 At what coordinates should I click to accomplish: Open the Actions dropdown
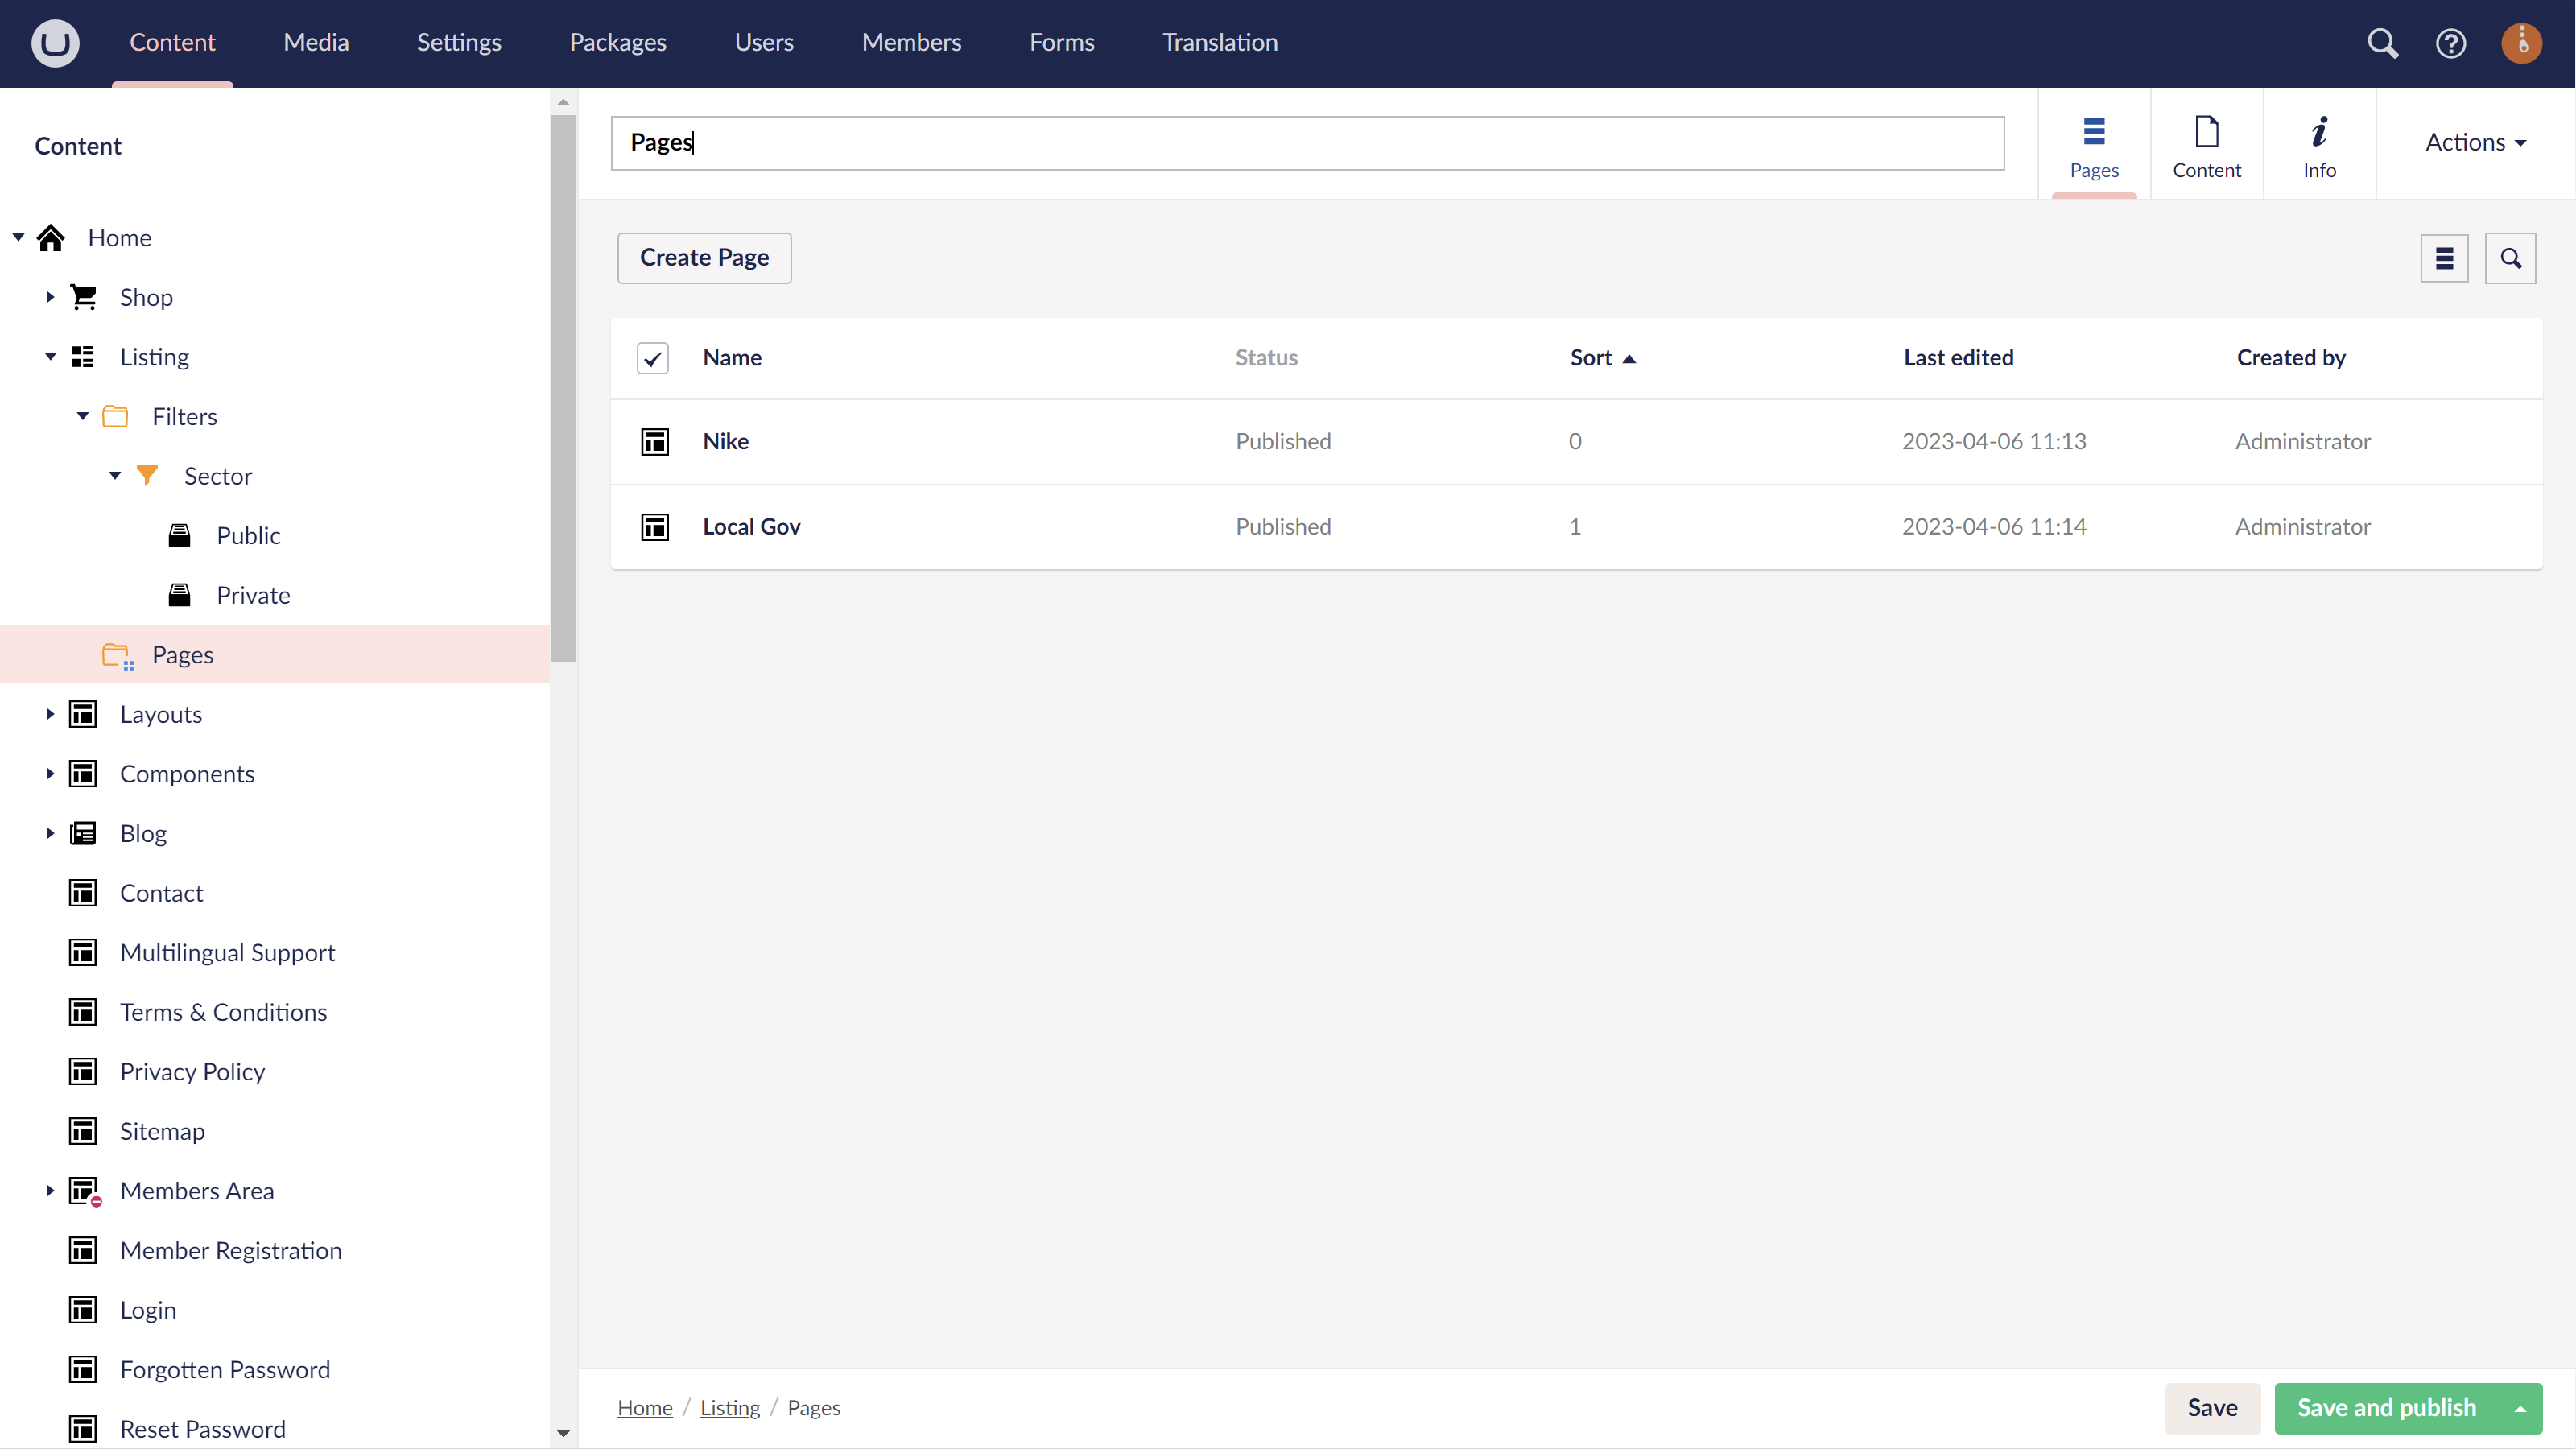tap(2475, 142)
